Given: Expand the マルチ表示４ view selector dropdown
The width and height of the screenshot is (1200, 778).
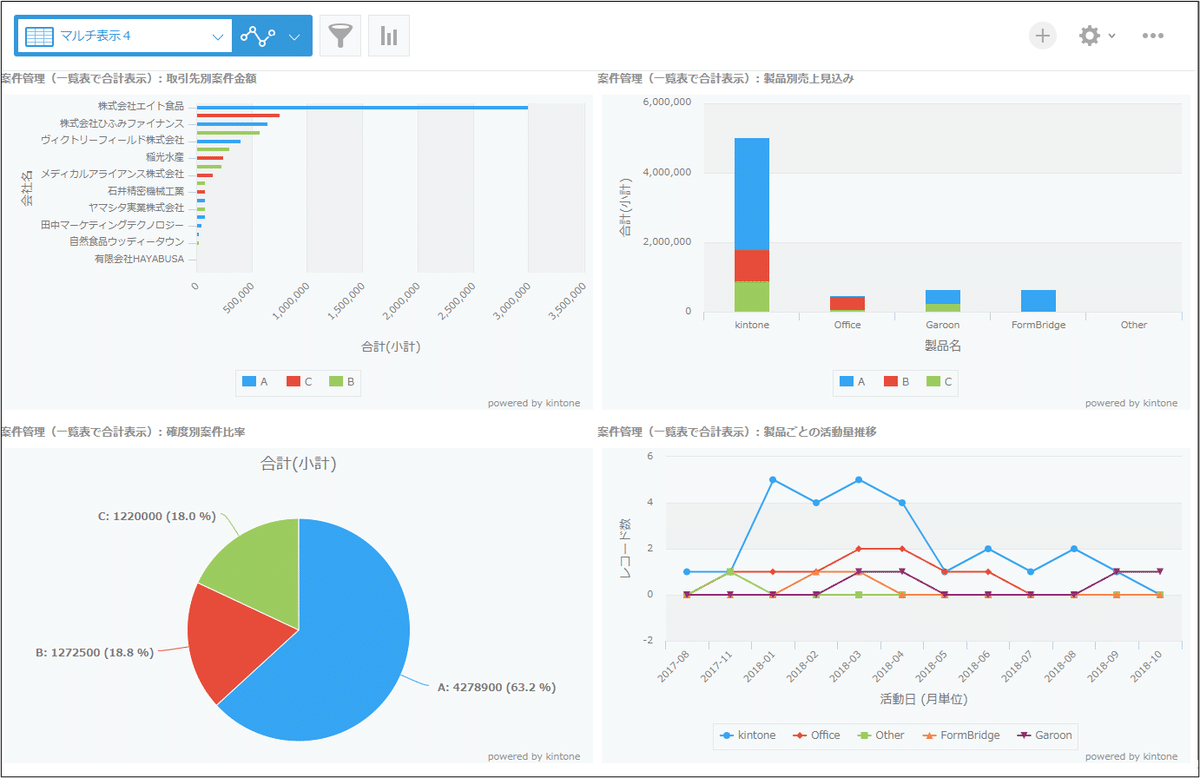Looking at the screenshot, I should coord(218,36).
